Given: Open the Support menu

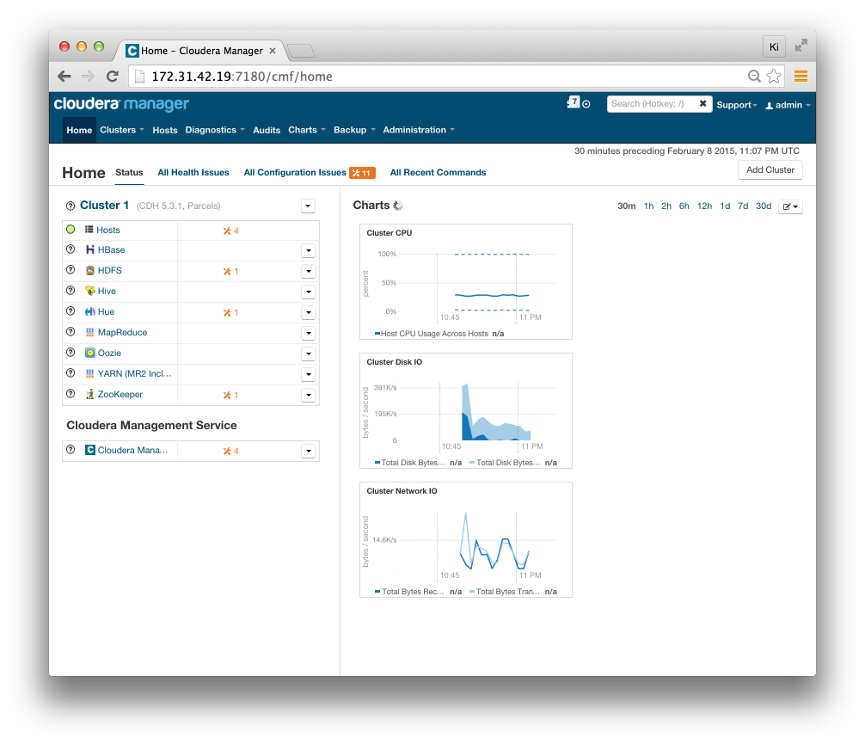Looking at the screenshot, I should point(736,105).
